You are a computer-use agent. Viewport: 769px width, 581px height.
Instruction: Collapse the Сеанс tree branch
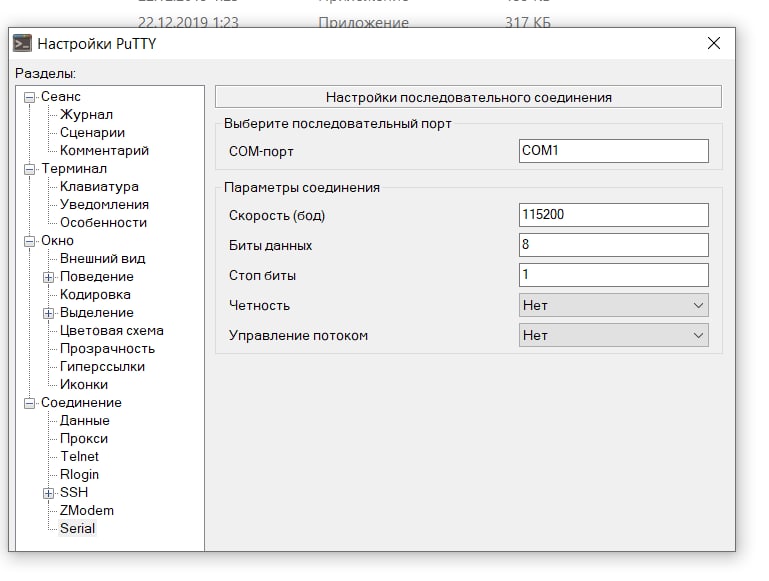pos(29,97)
